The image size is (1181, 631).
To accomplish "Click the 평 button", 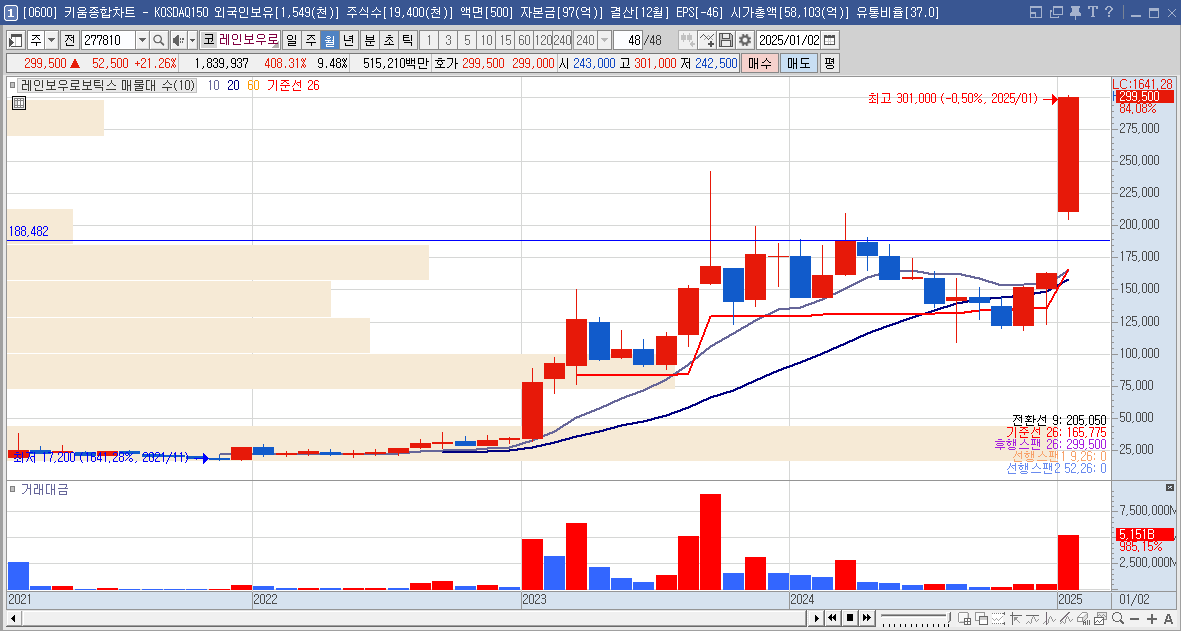I will click(829, 63).
